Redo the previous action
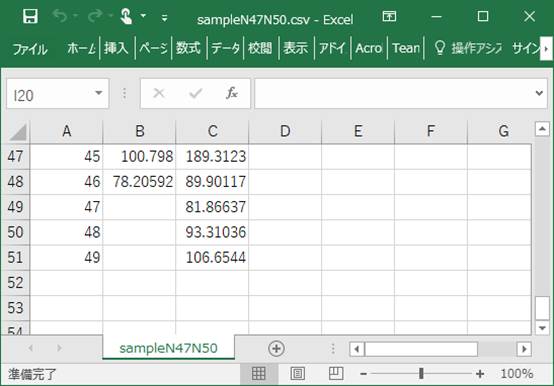554x386 pixels. [95, 16]
